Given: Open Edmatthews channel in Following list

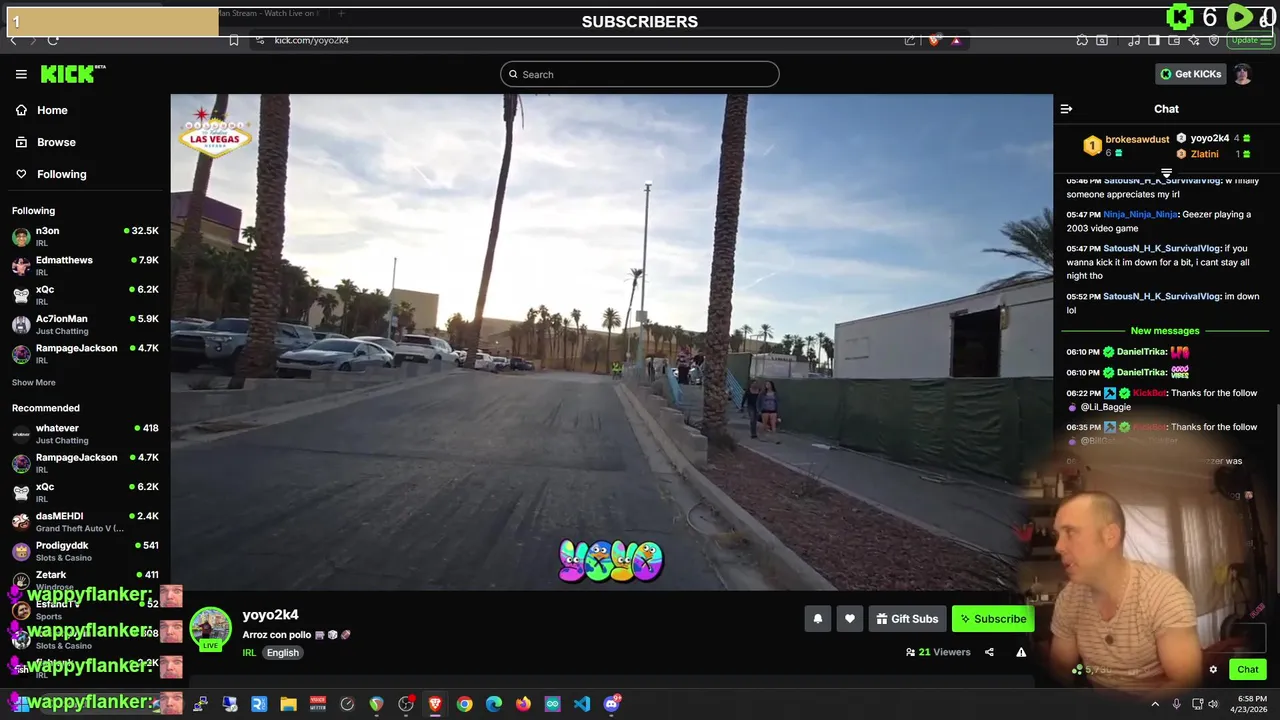Looking at the screenshot, I should tap(85, 265).
